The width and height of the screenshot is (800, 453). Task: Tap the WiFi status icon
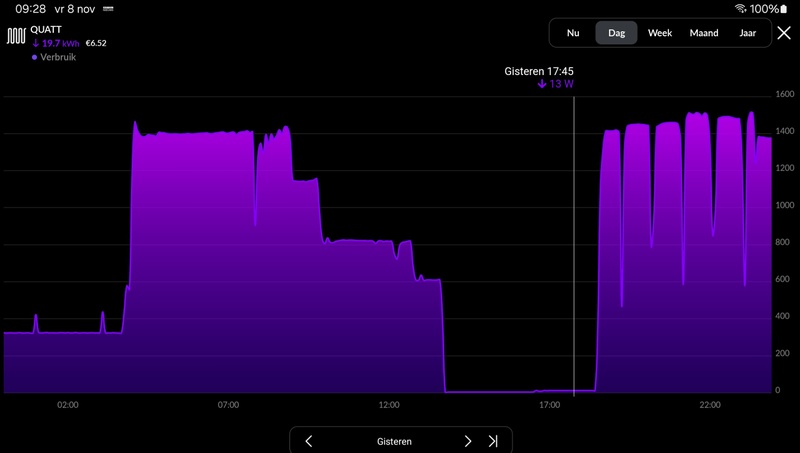click(740, 9)
